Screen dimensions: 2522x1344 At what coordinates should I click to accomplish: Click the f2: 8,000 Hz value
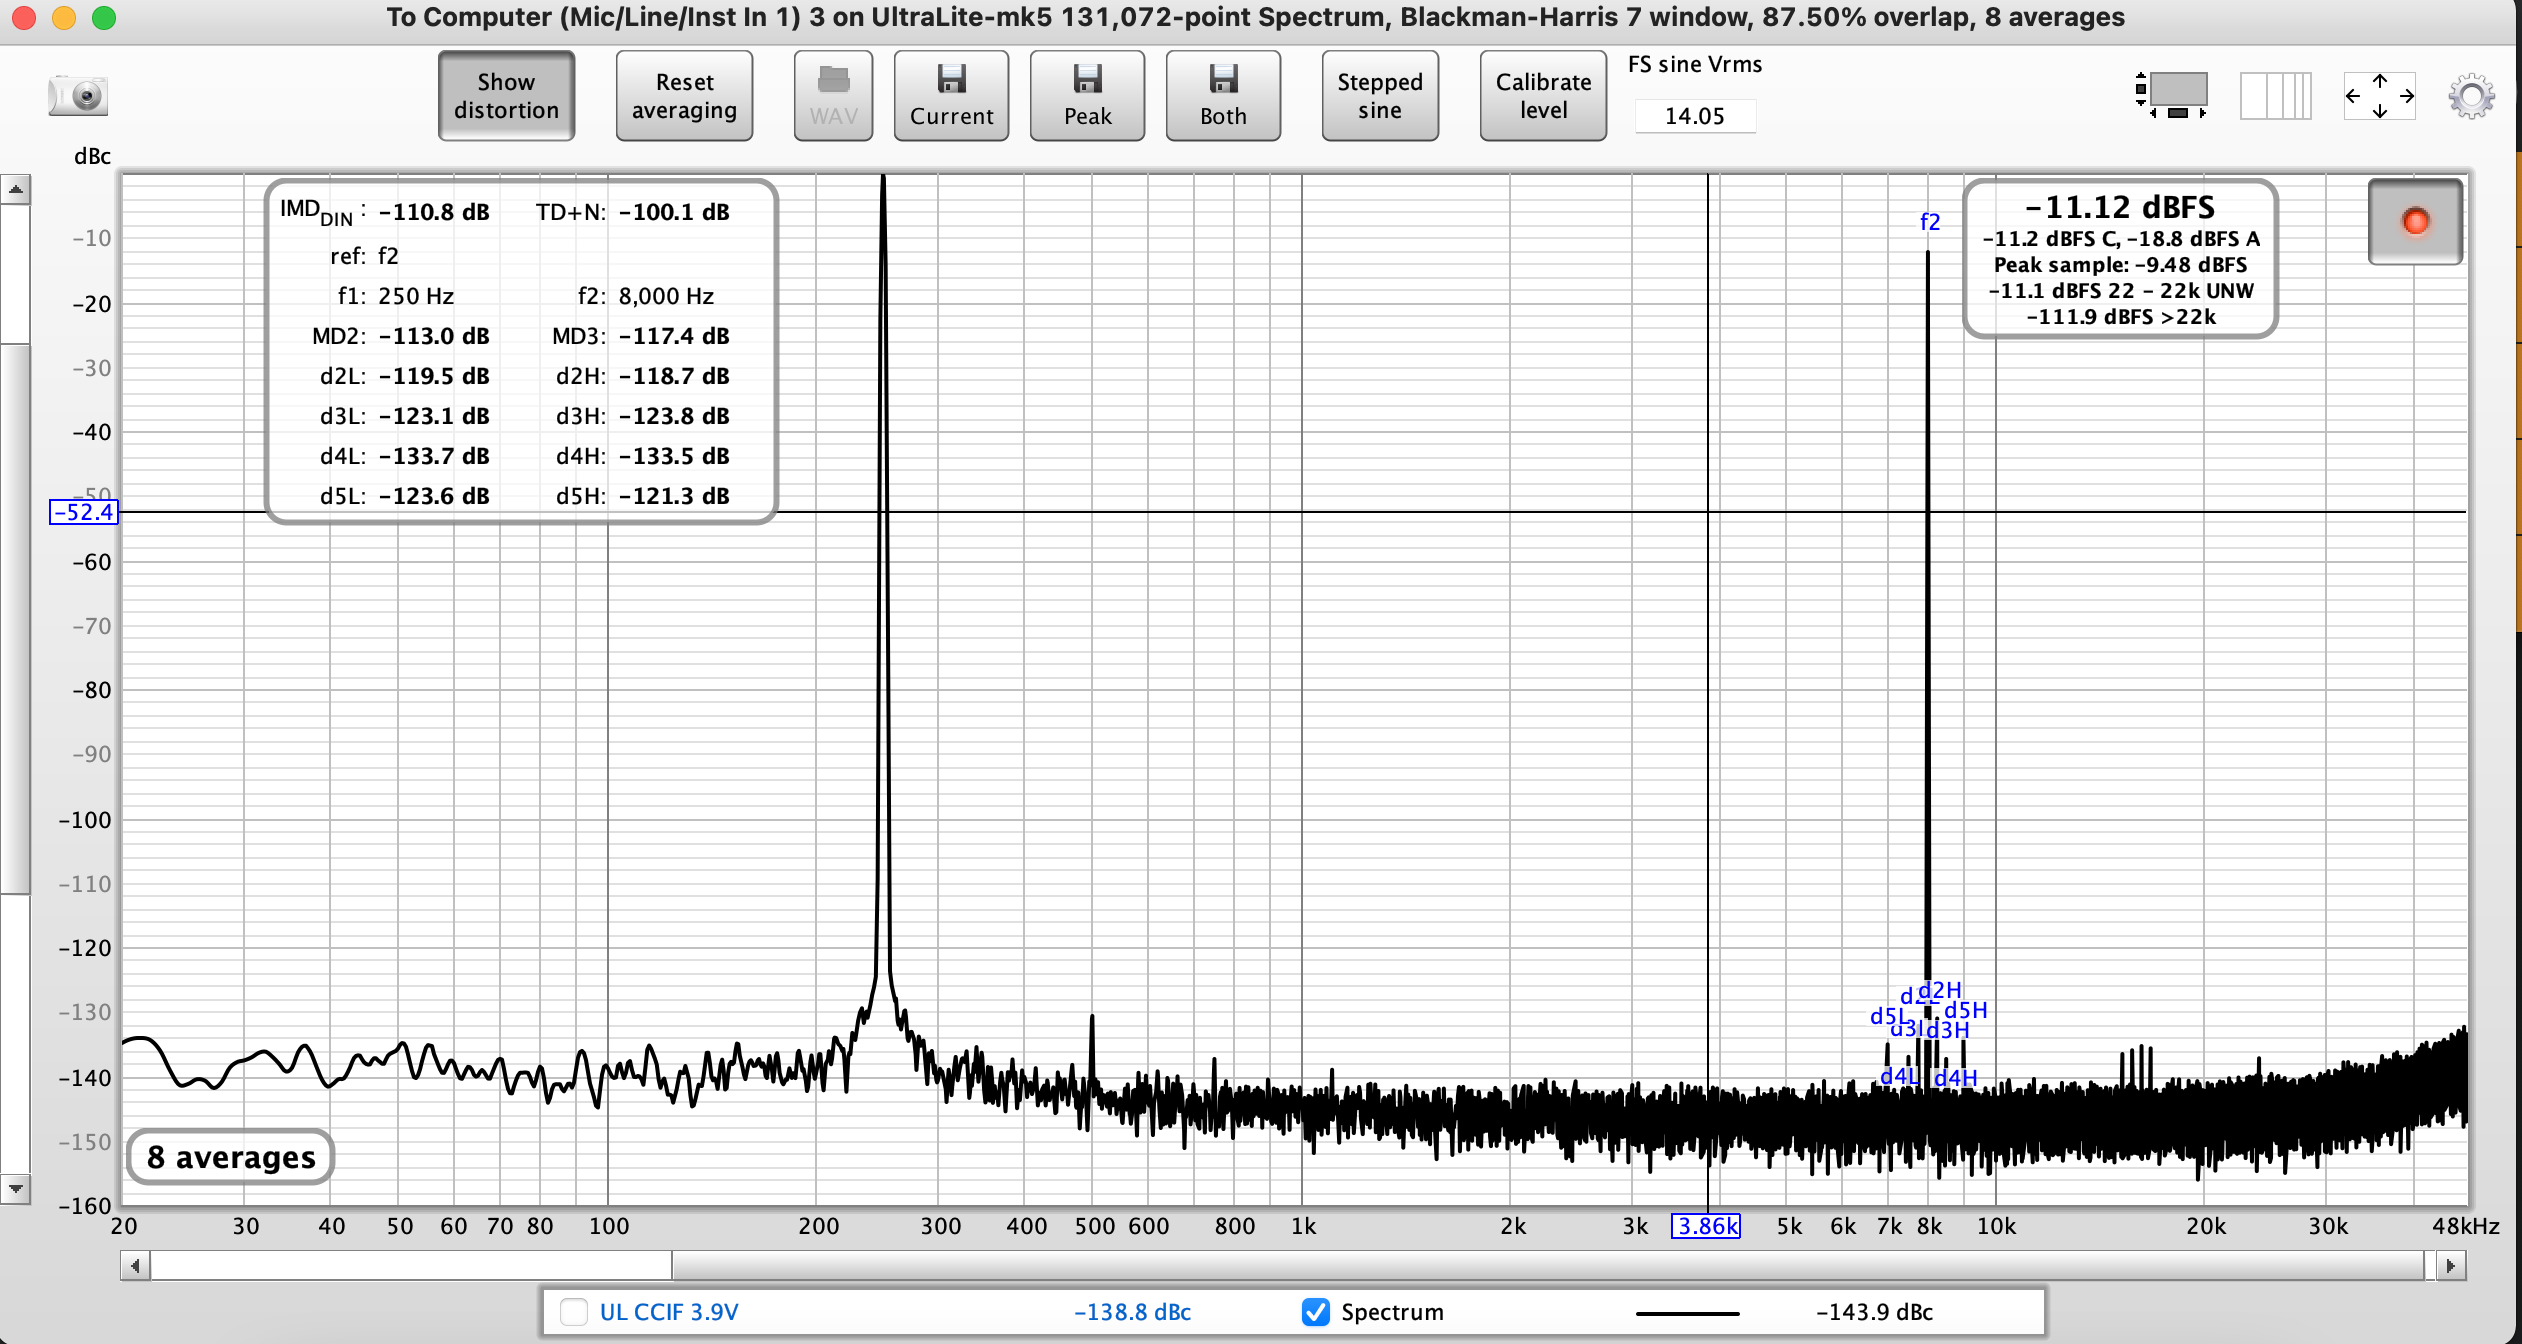coord(666,296)
